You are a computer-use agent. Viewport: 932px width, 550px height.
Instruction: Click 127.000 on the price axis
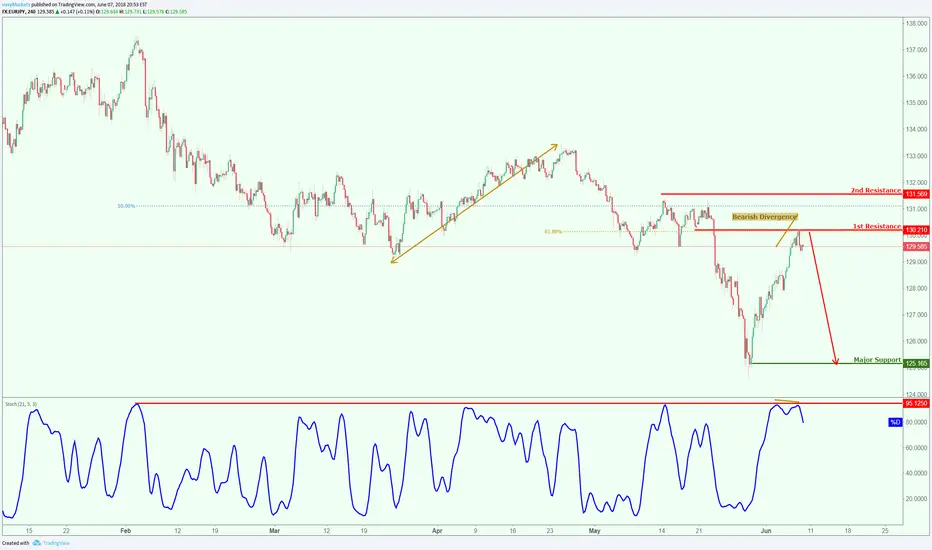point(918,315)
